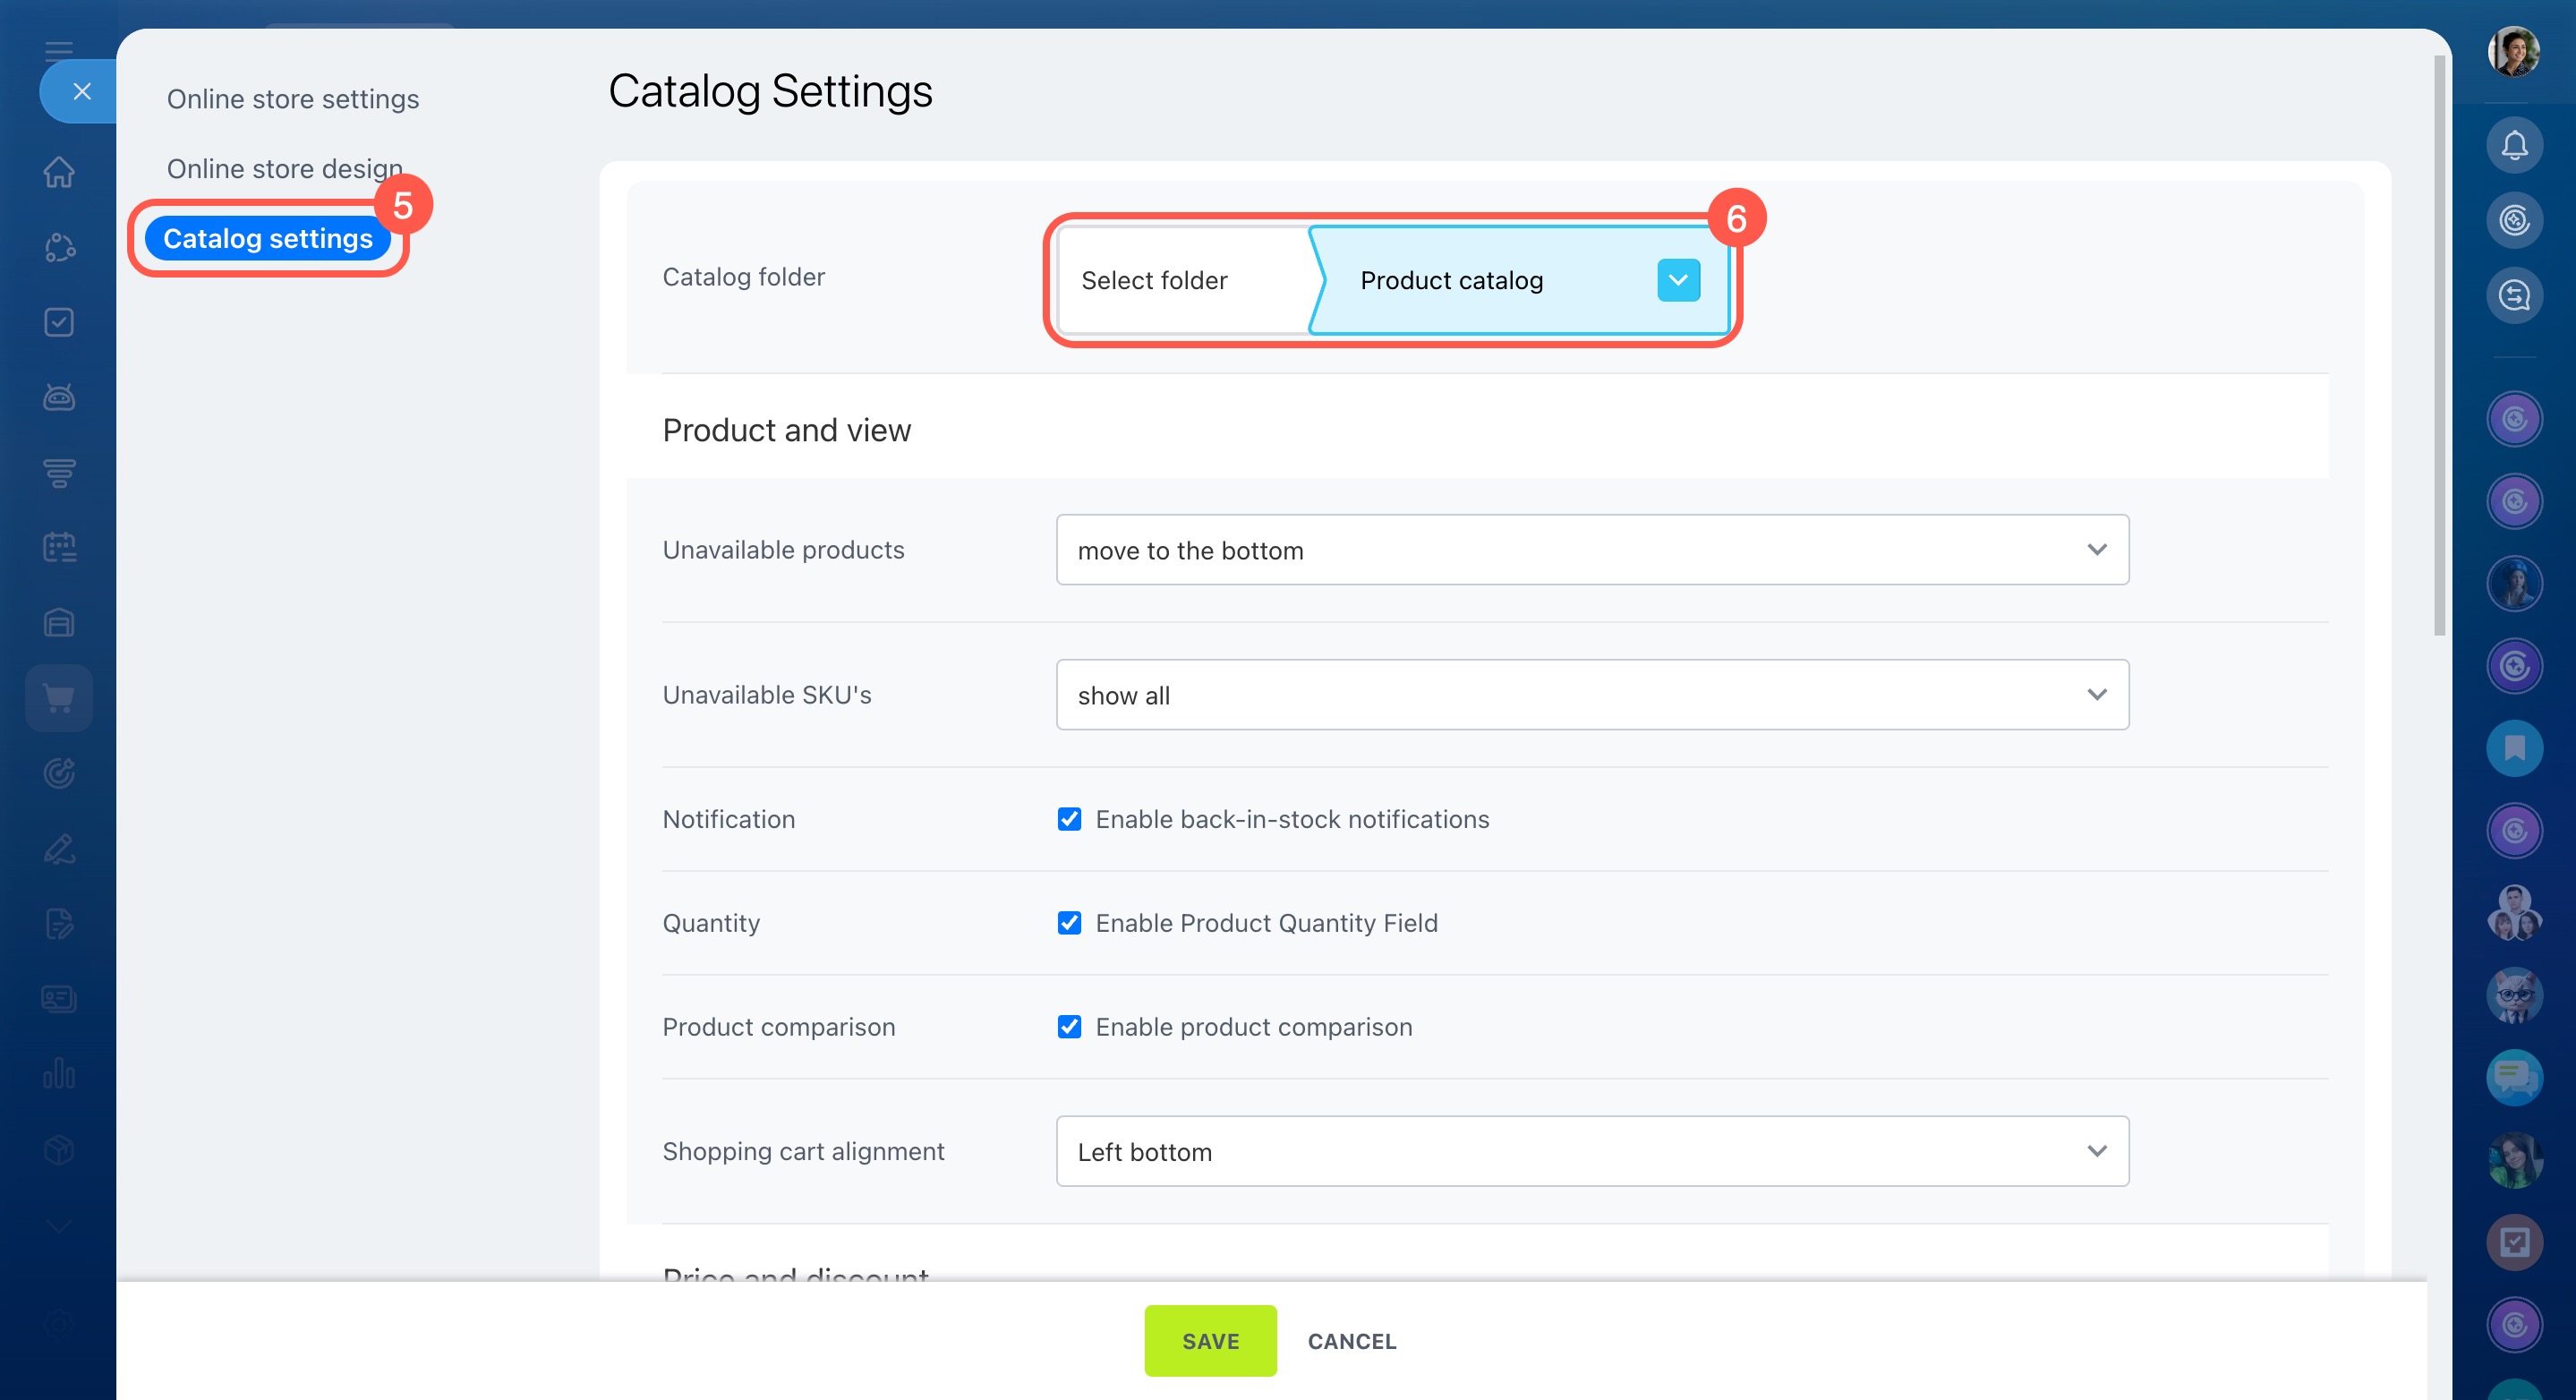Image resolution: width=2576 pixels, height=1400 pixels.
Task: Click the CANCEL button
Action: tap(1351, 1341)
